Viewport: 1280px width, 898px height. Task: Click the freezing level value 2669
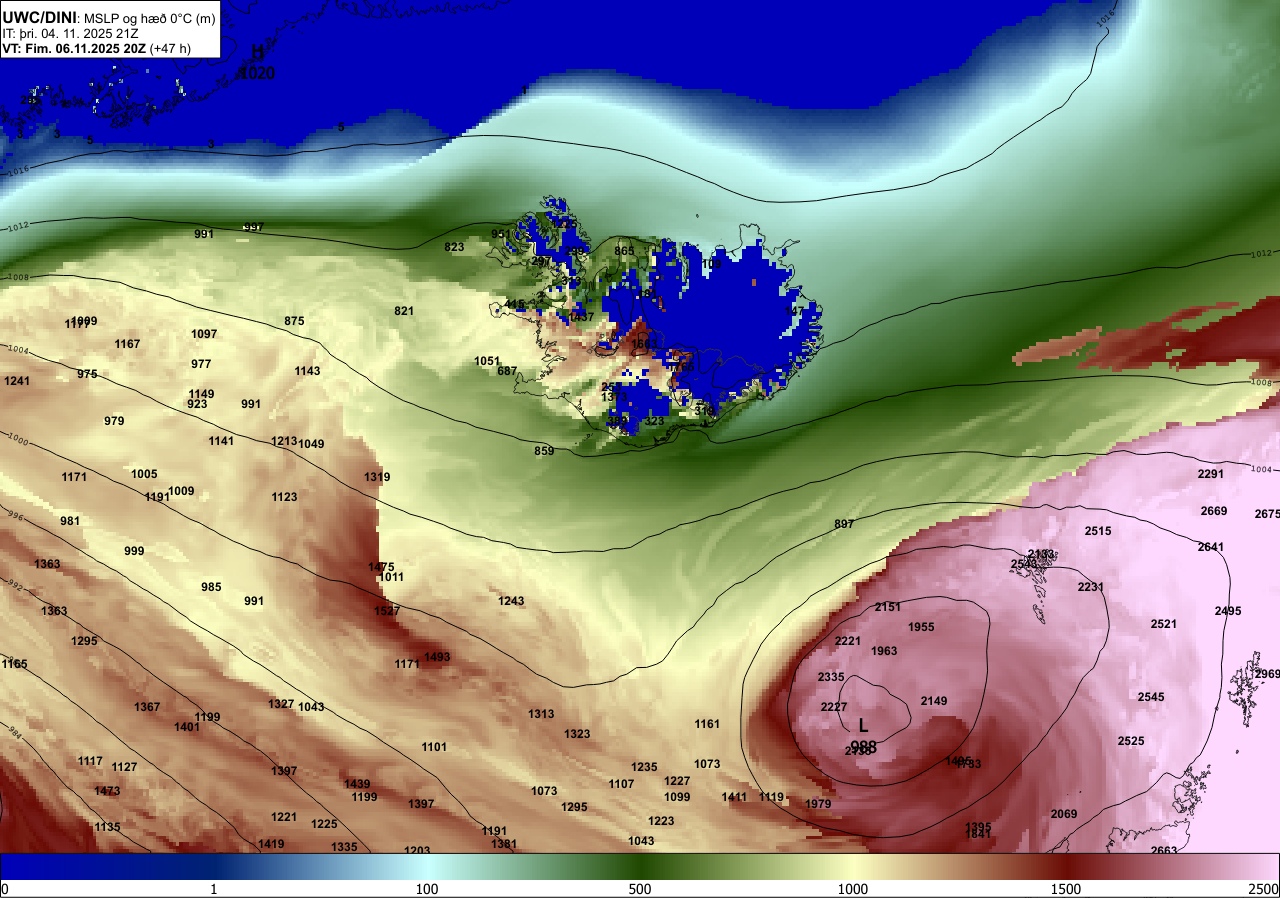click(1214, 511)
